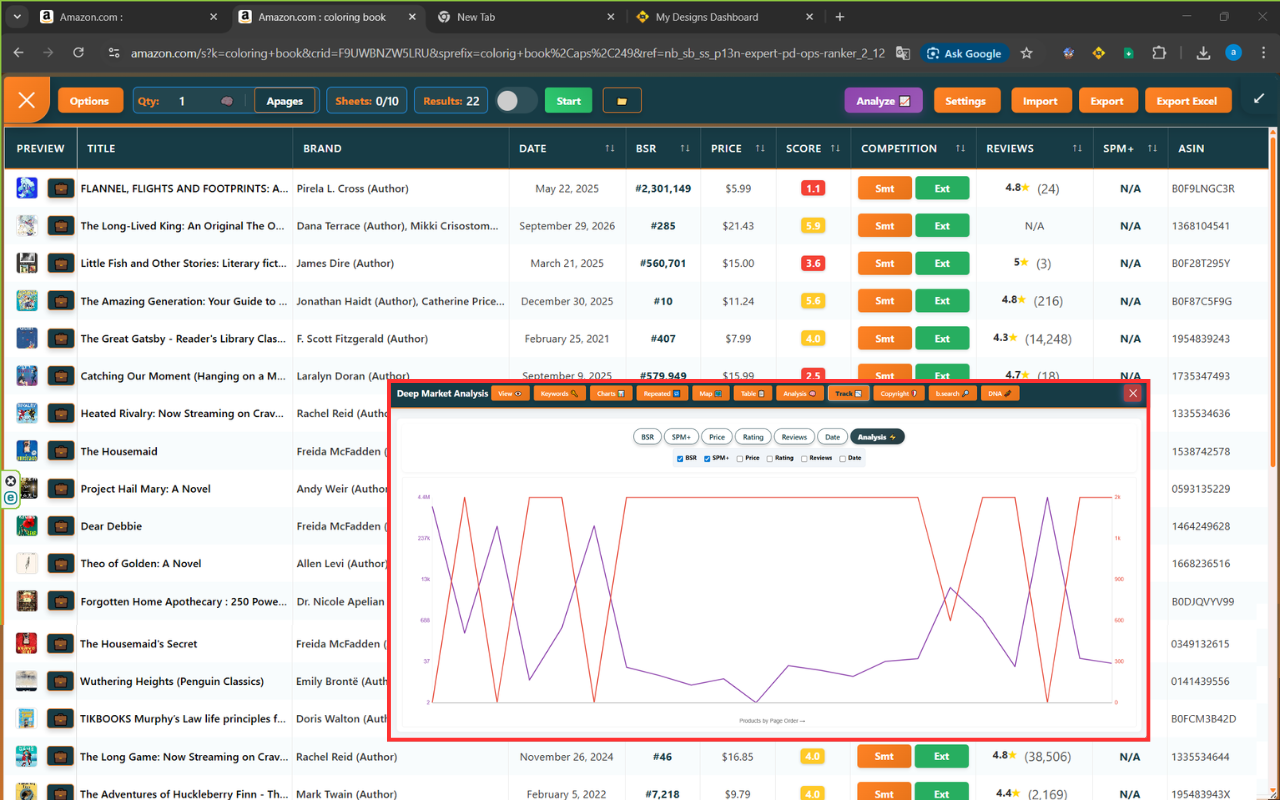Go back with the browser back arrow
The width and height of the screenshot is (1280, 800).
(20, 53)
